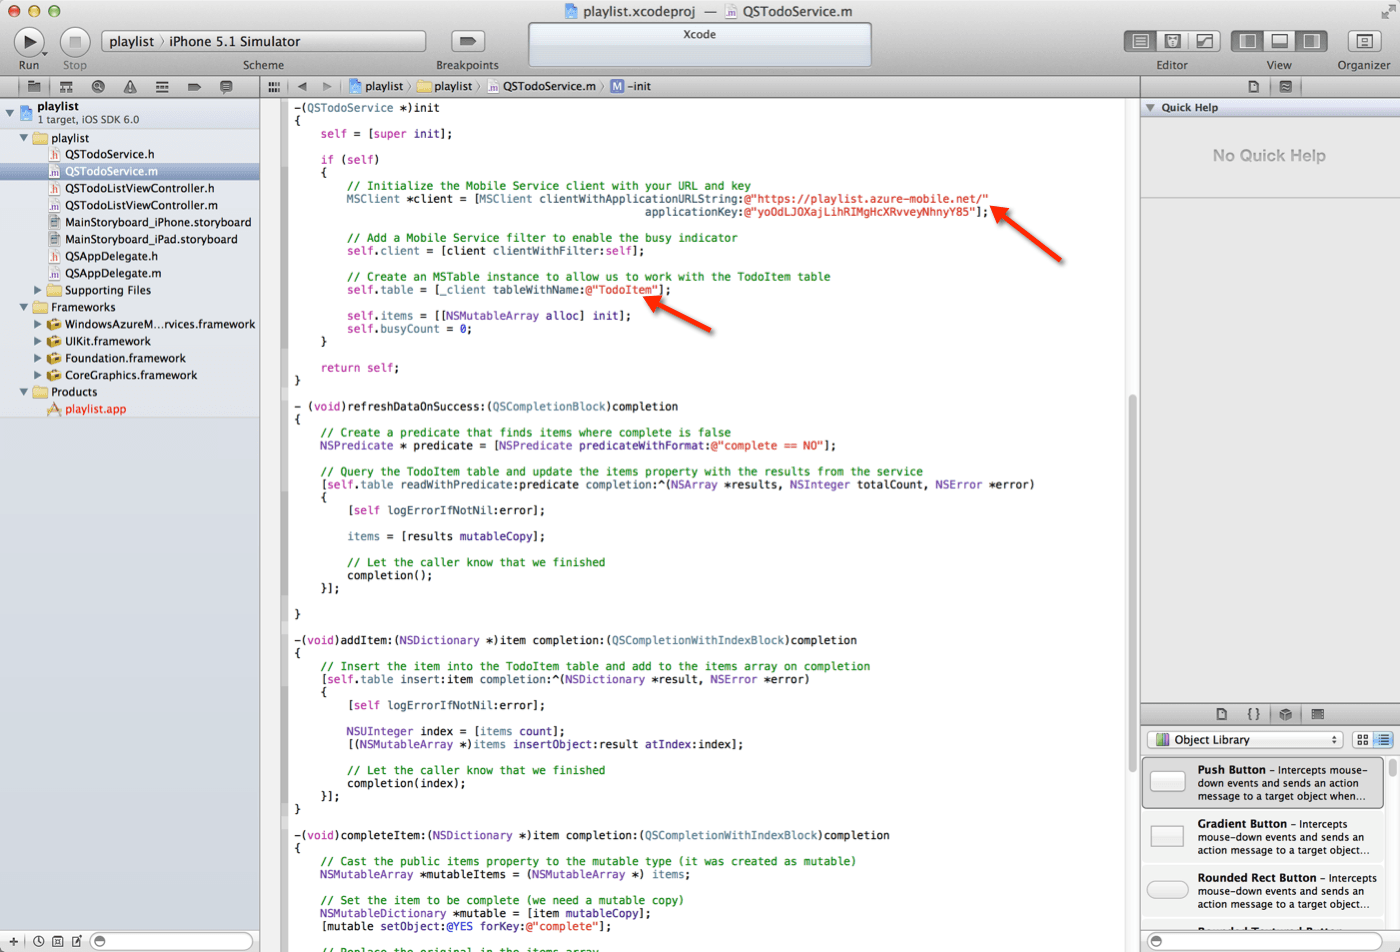Open the Organizer window
This screenshot has width=1400, height=952.
coord(1365,40)
